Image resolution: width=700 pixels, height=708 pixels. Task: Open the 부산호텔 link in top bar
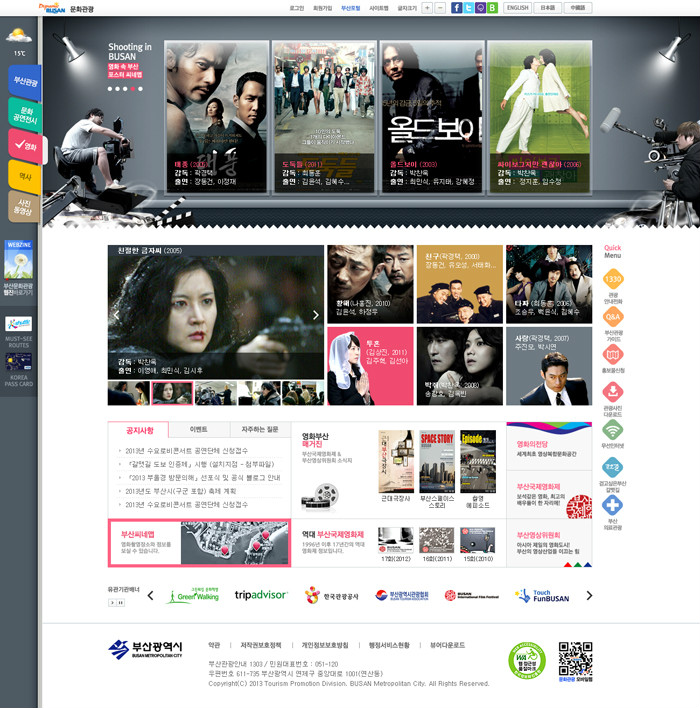pyautogui.click(x=350, y=8)
